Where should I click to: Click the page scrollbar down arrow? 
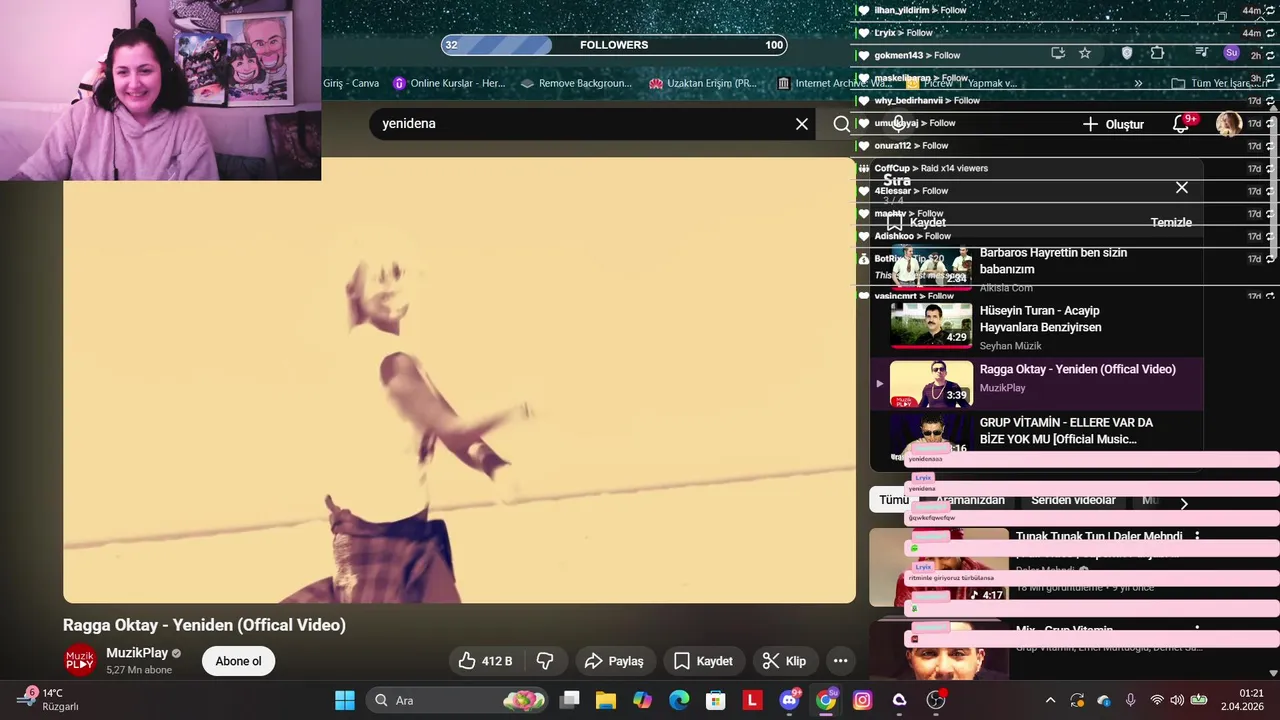tap(1272, 673)
